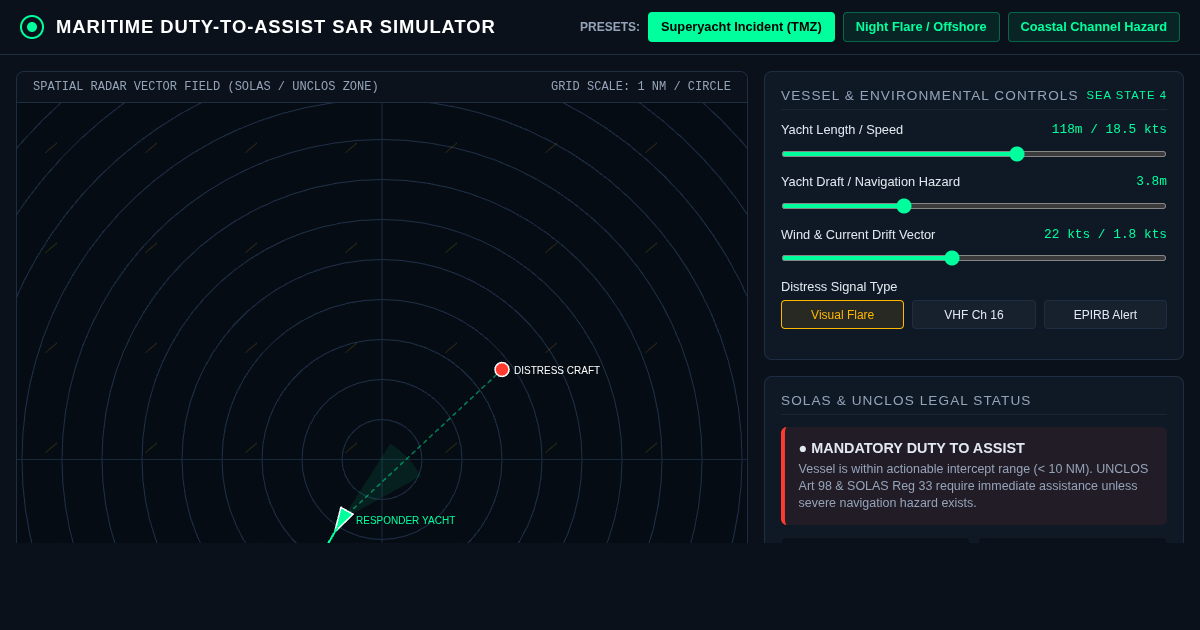Click the 118m / 18.5 kts value
1200x630 pixels.
(1109, 130)
